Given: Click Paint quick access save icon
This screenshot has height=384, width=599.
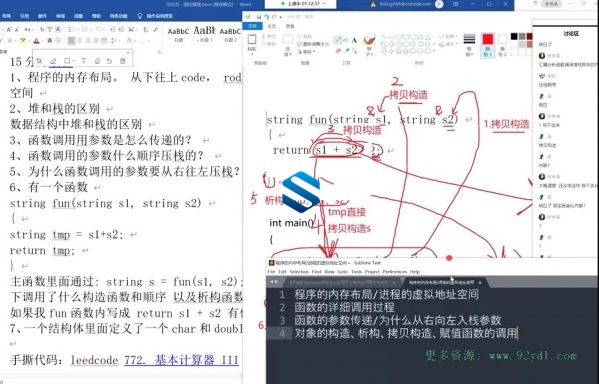Looking at the screenshot, I should click(x=259, y=17).
